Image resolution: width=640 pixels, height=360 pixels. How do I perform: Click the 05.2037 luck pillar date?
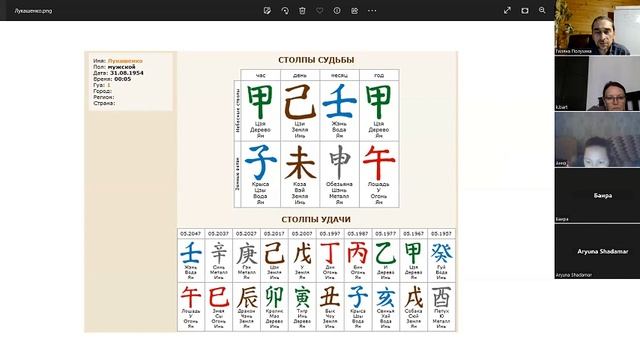pyautogui.click(x=218, y=234)
